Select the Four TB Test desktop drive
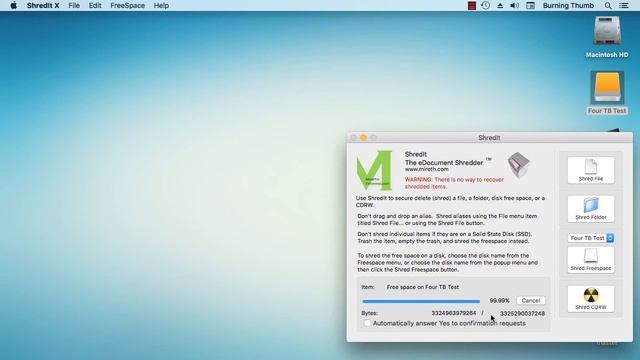Image resolution: width=640 pixels, height=360 pixels. [607, 93]
